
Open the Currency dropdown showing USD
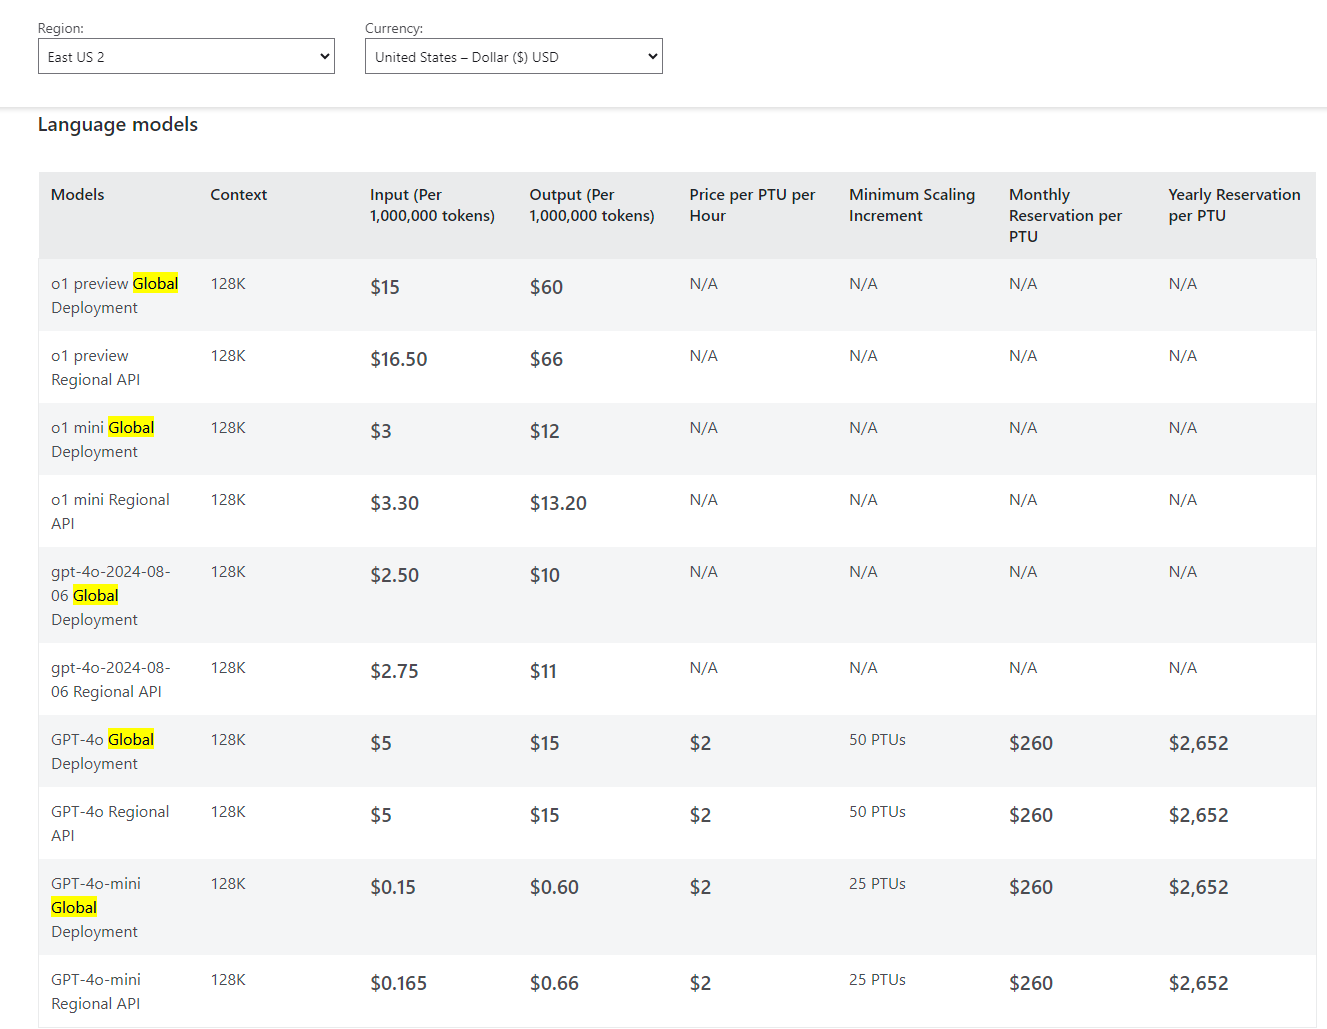(513, 56)
